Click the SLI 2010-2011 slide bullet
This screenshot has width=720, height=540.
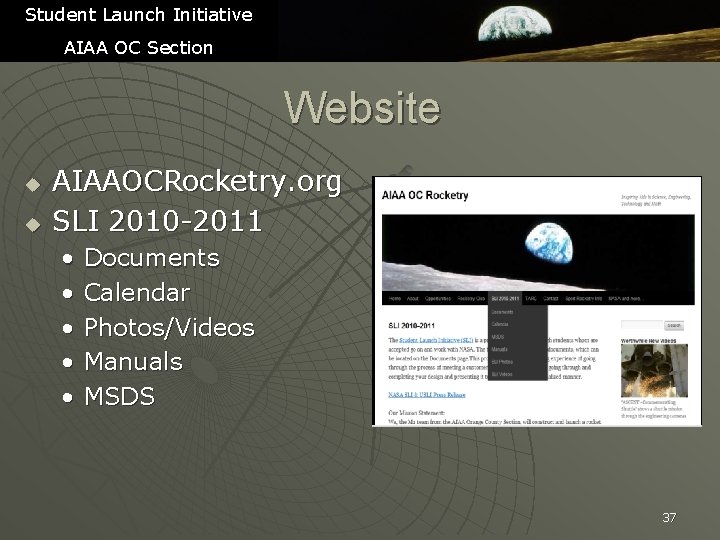click(157, 221)
